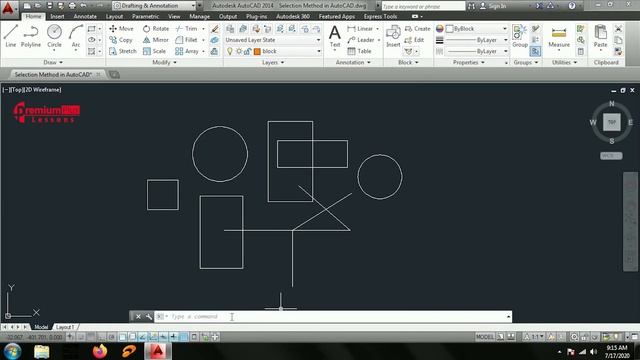Open the ByBlock object color dropdown
The image size is (640, 360).
pos(476,29)
